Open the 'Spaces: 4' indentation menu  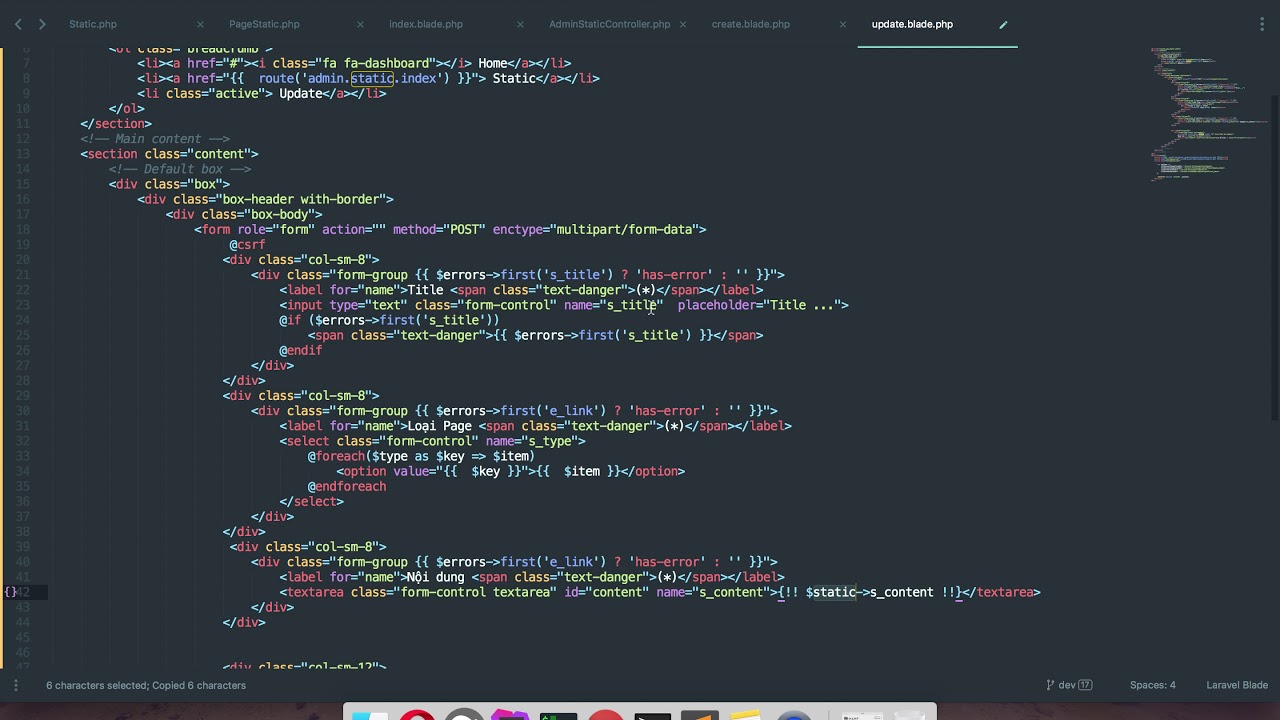coord(1153,685)
